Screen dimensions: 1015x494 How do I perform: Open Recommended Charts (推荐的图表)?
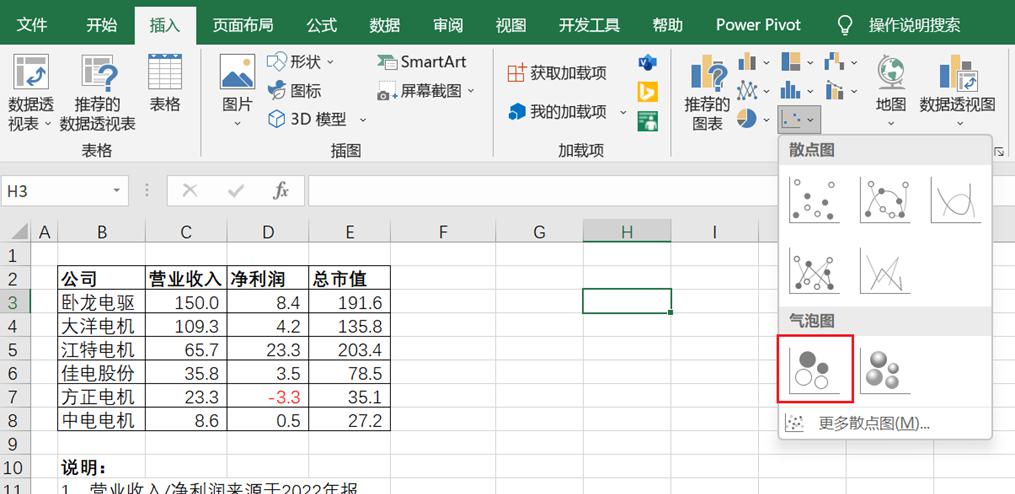707,93
